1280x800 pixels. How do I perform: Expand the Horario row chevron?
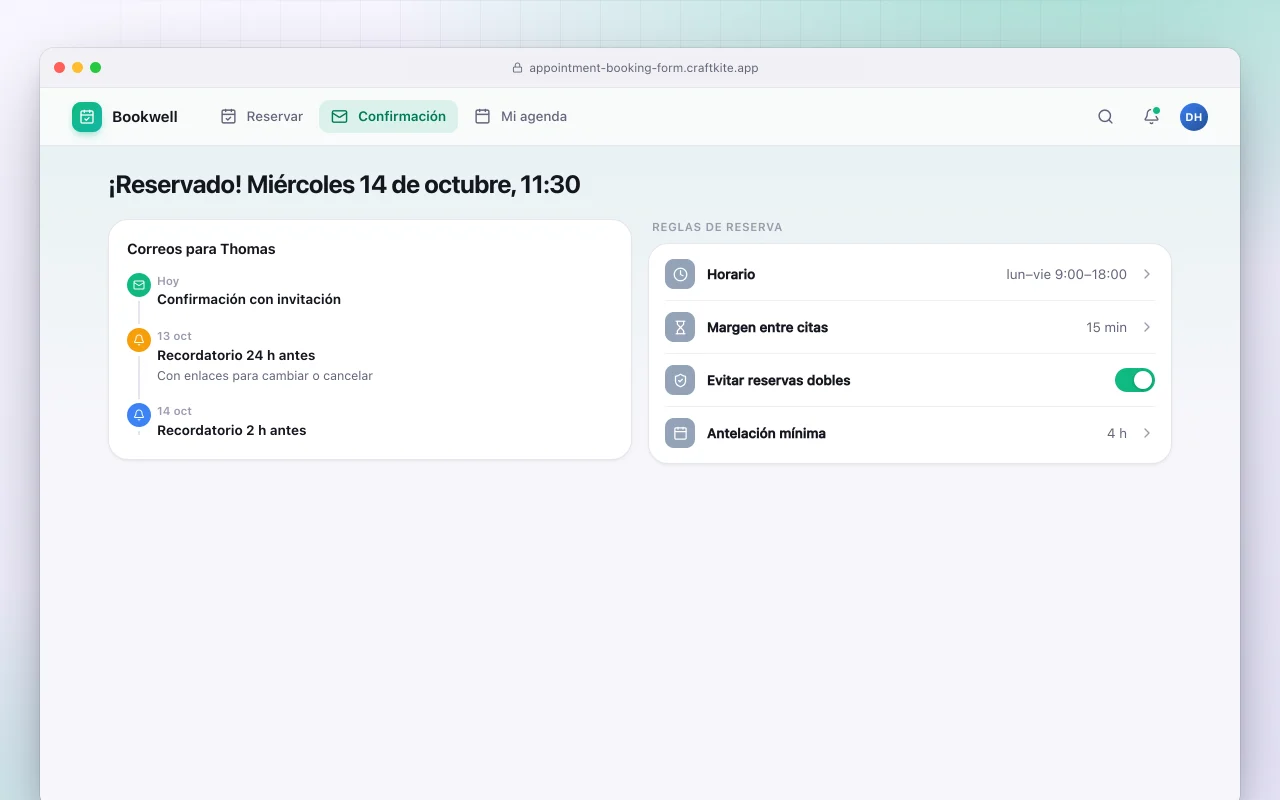1147,274
